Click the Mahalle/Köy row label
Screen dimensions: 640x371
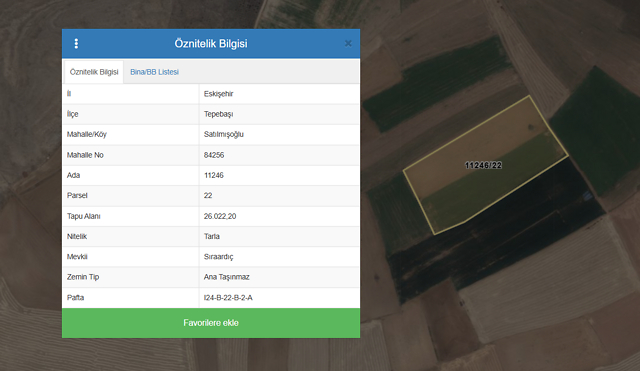click(x=87, y=134)
